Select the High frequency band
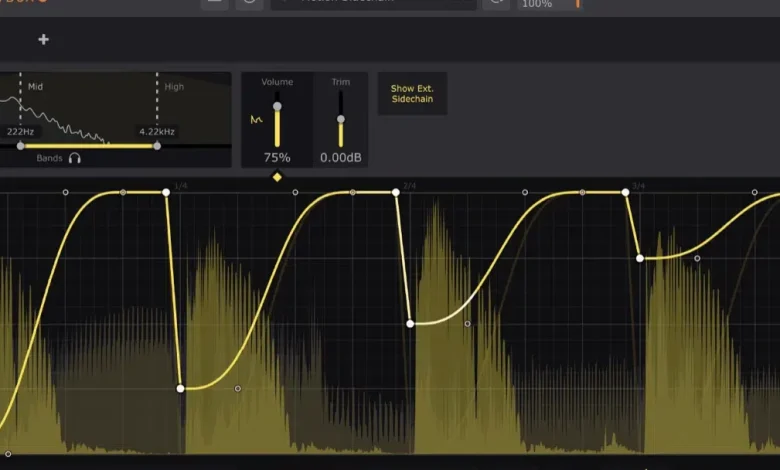780x470 pixels. 174,87
